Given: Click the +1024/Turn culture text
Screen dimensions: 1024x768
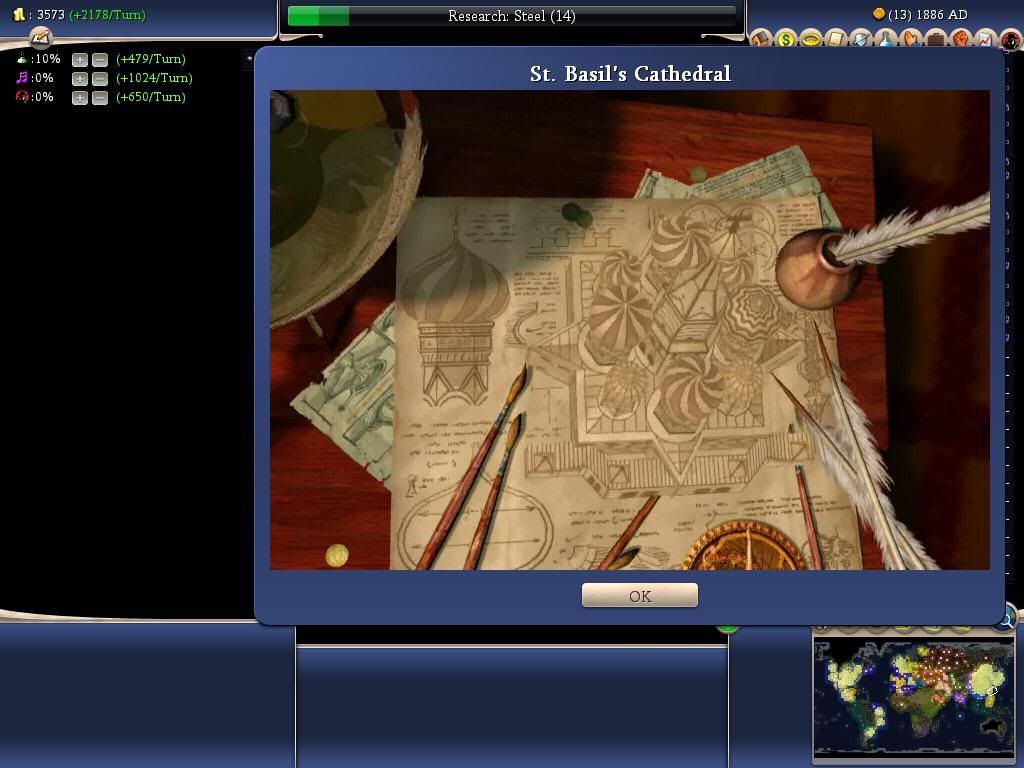Looking at the screenshot, I should (154, 78).
